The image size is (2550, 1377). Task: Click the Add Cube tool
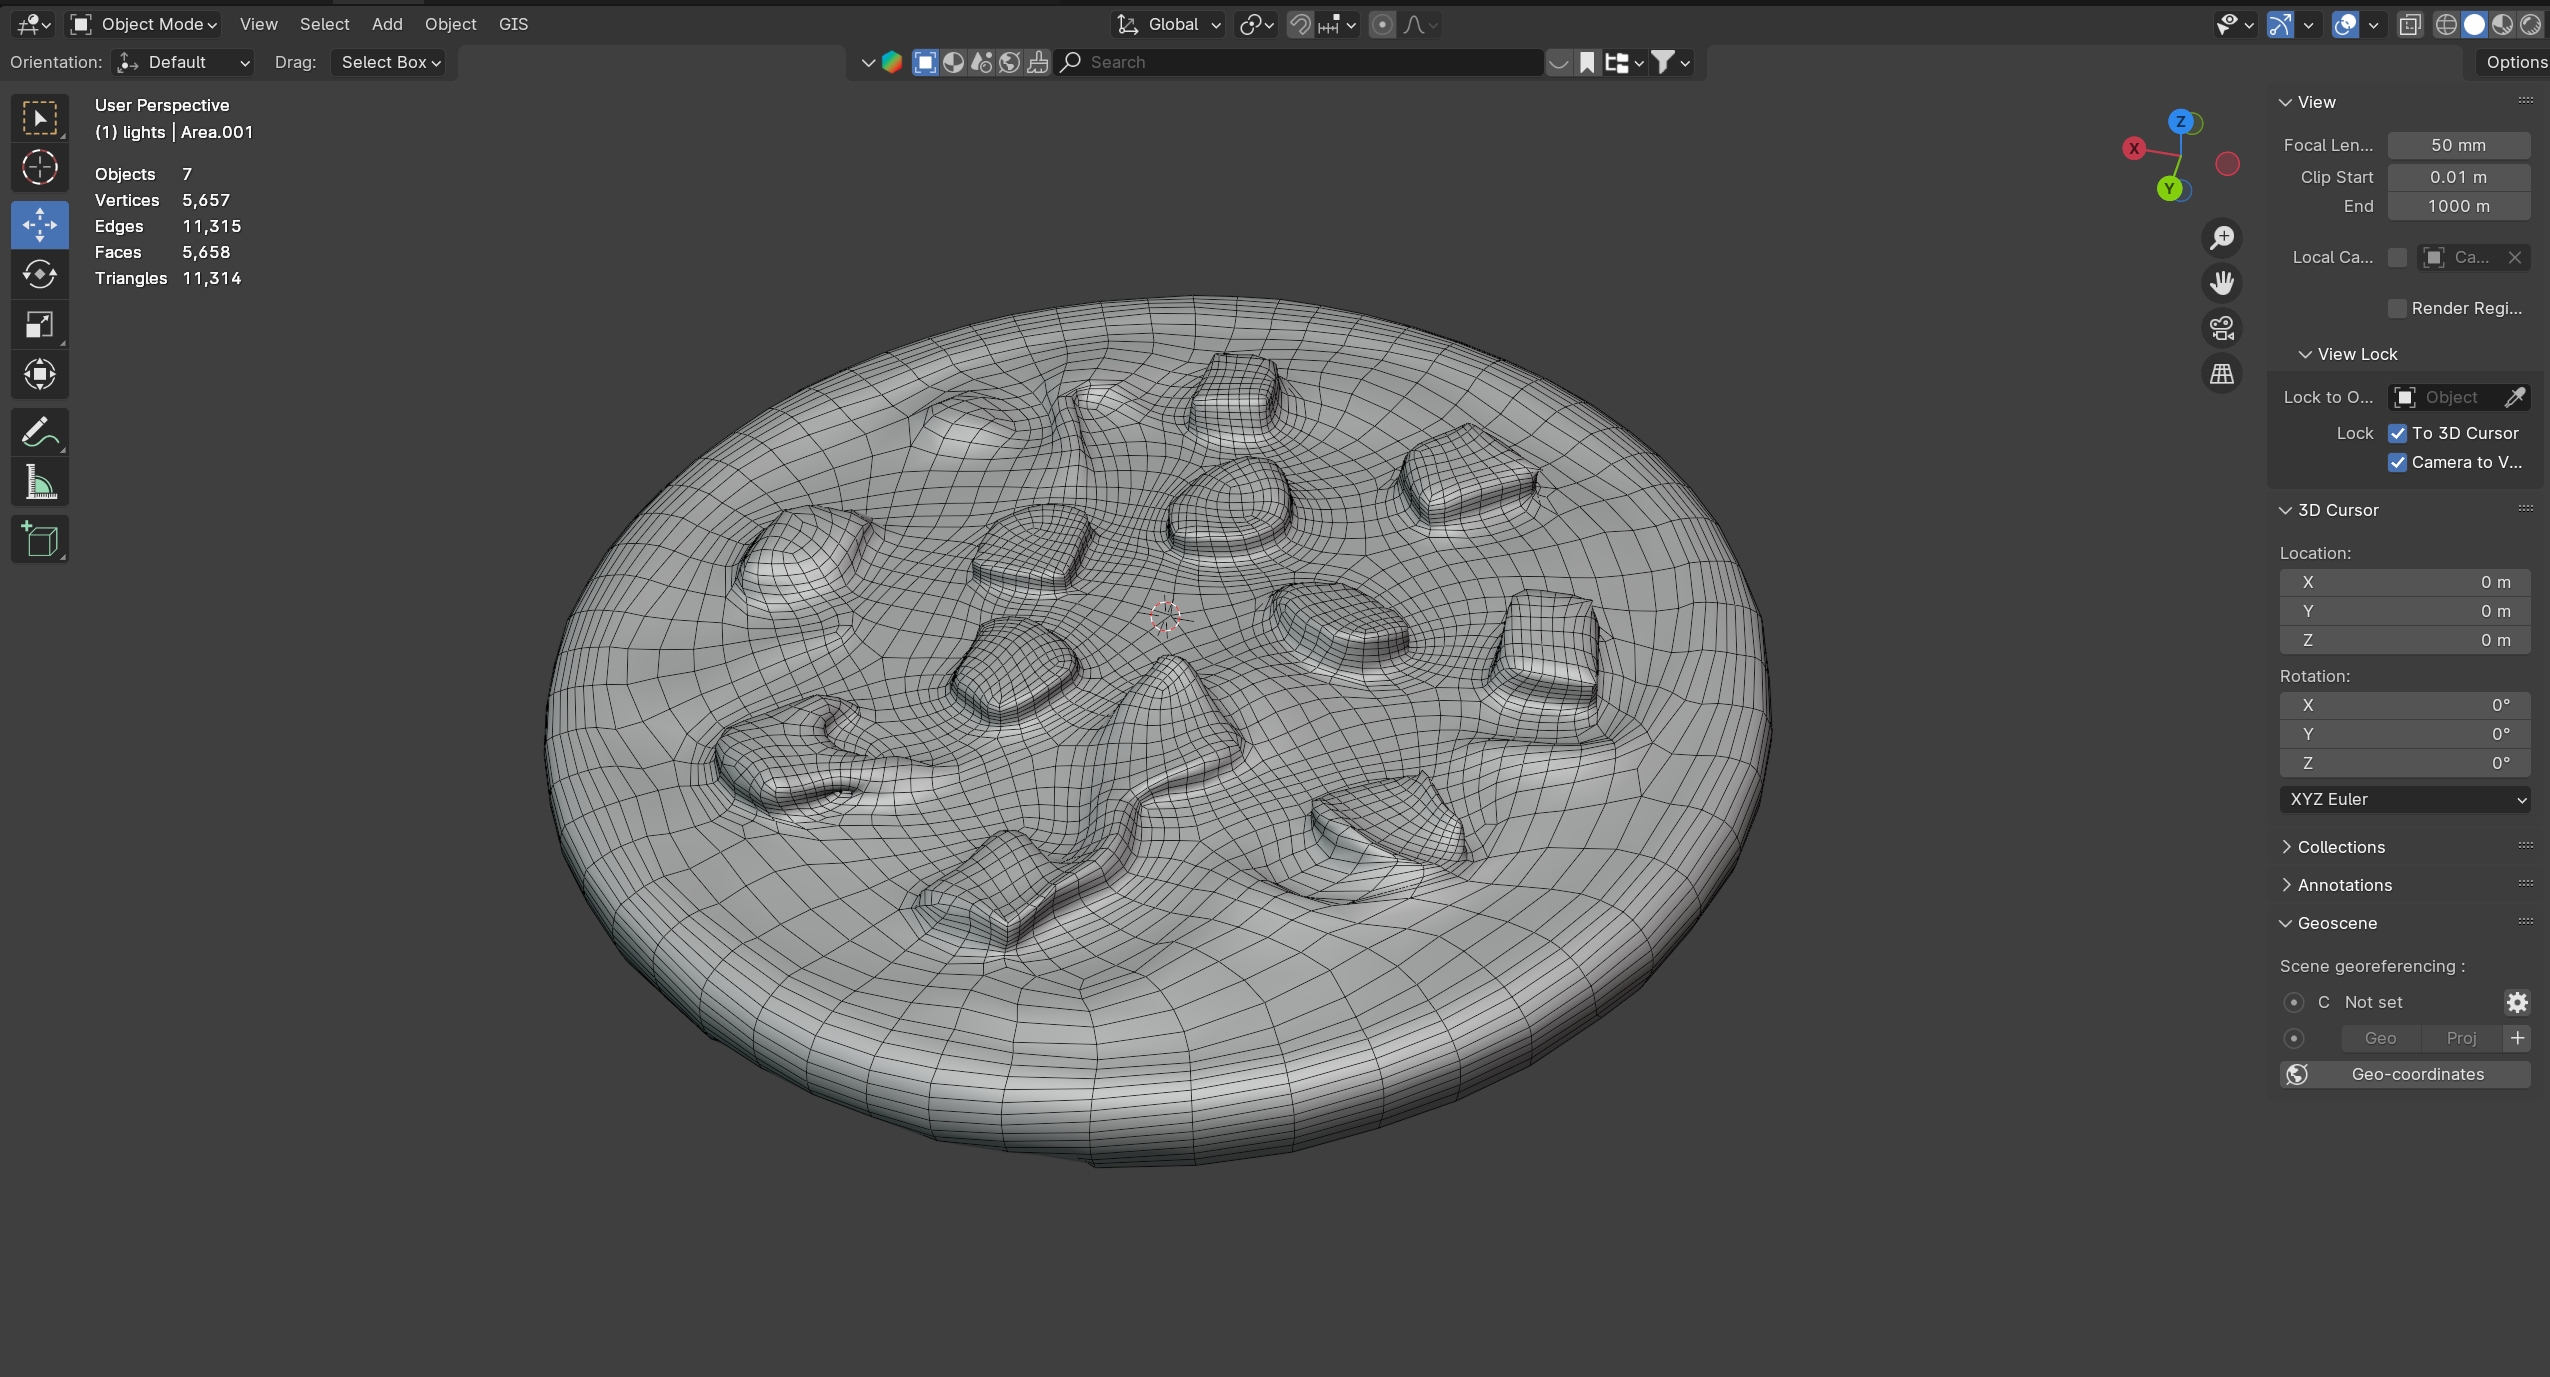pos(40,540)
